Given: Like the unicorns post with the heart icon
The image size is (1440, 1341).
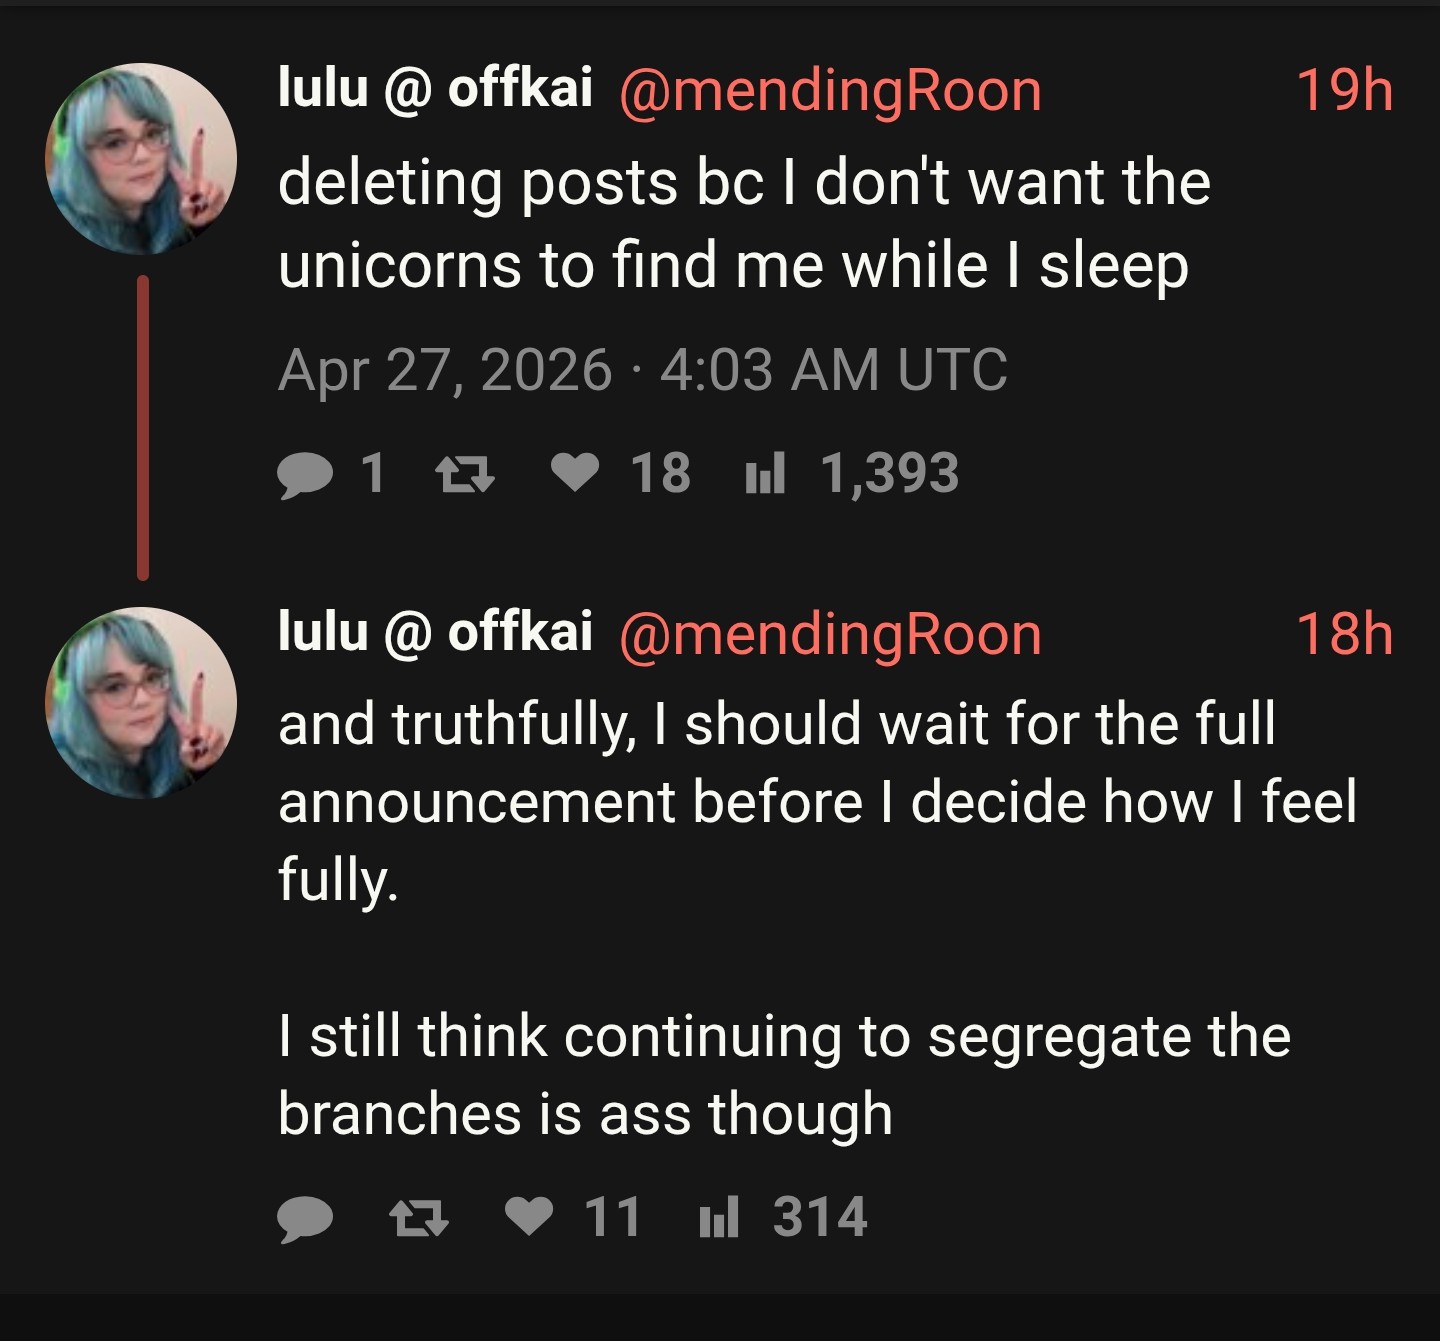Looking at the screenshot, I should pos(575,473).
